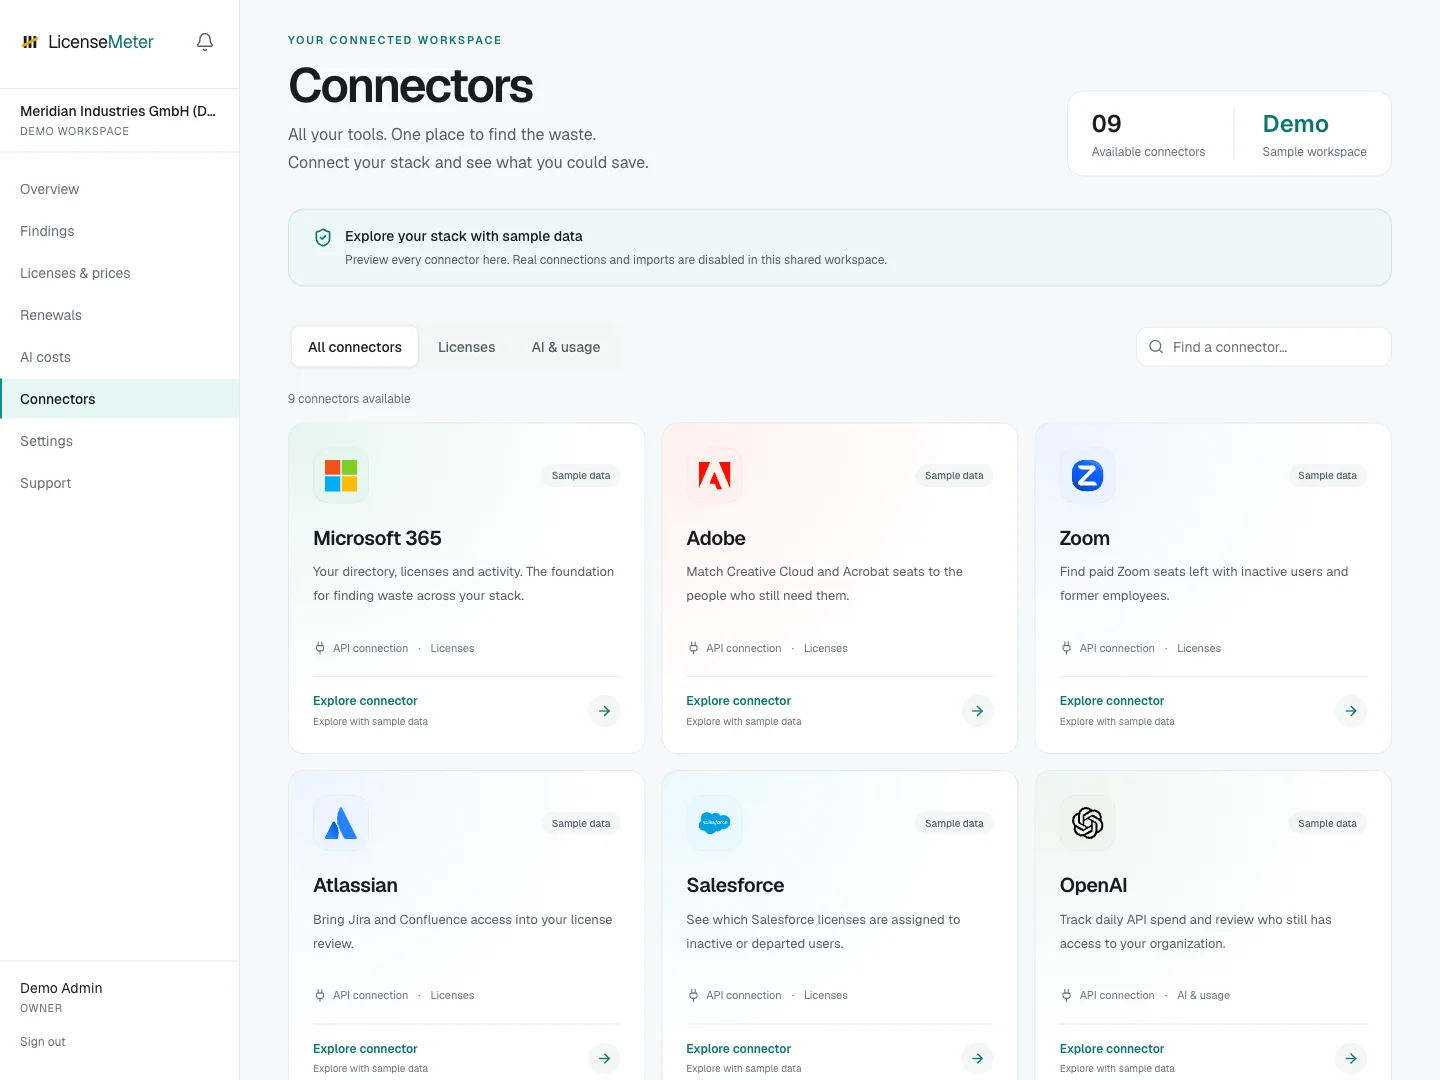Image resolution: width=1440 pixels, height=1080 pixels.
Task: Click the Zoom logo icon
Action: tap(1087, 476)
